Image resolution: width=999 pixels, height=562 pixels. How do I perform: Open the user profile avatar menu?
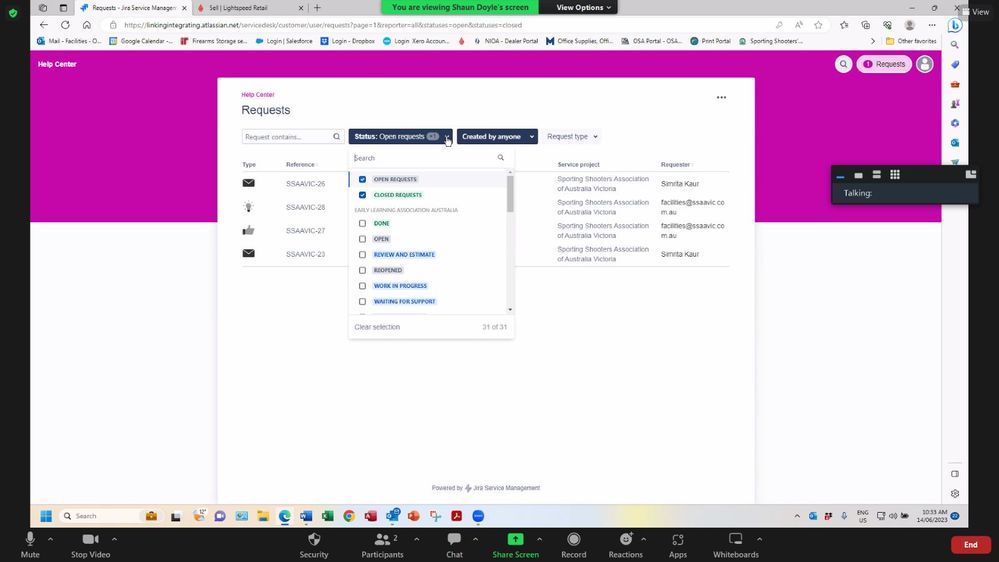coord(924,64)
